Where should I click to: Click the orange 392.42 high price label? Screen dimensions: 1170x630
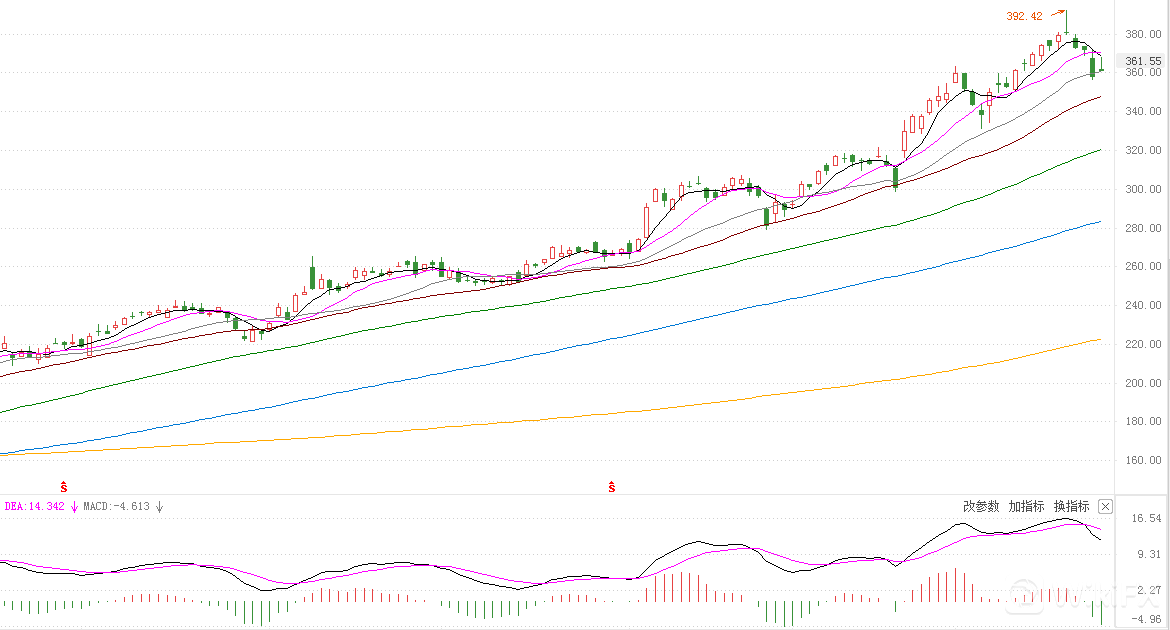click(x=1024, y=16)
